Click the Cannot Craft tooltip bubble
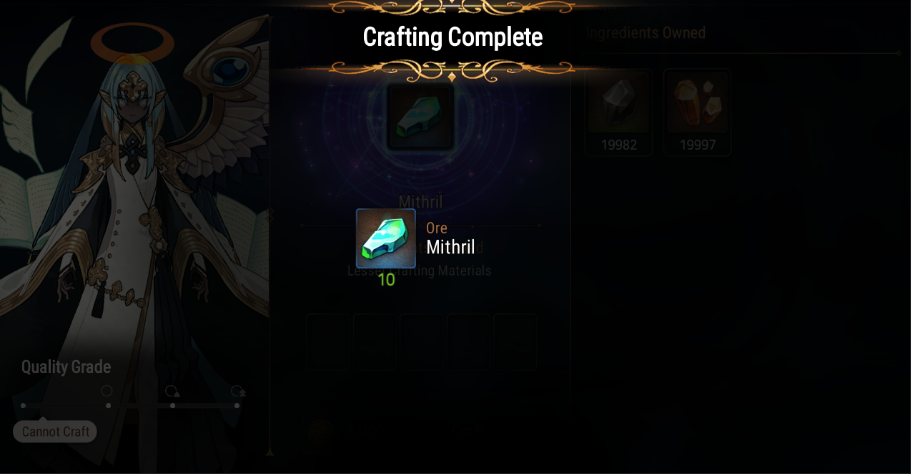The height and width of the screenshot is (474, 911). point(55,431)
